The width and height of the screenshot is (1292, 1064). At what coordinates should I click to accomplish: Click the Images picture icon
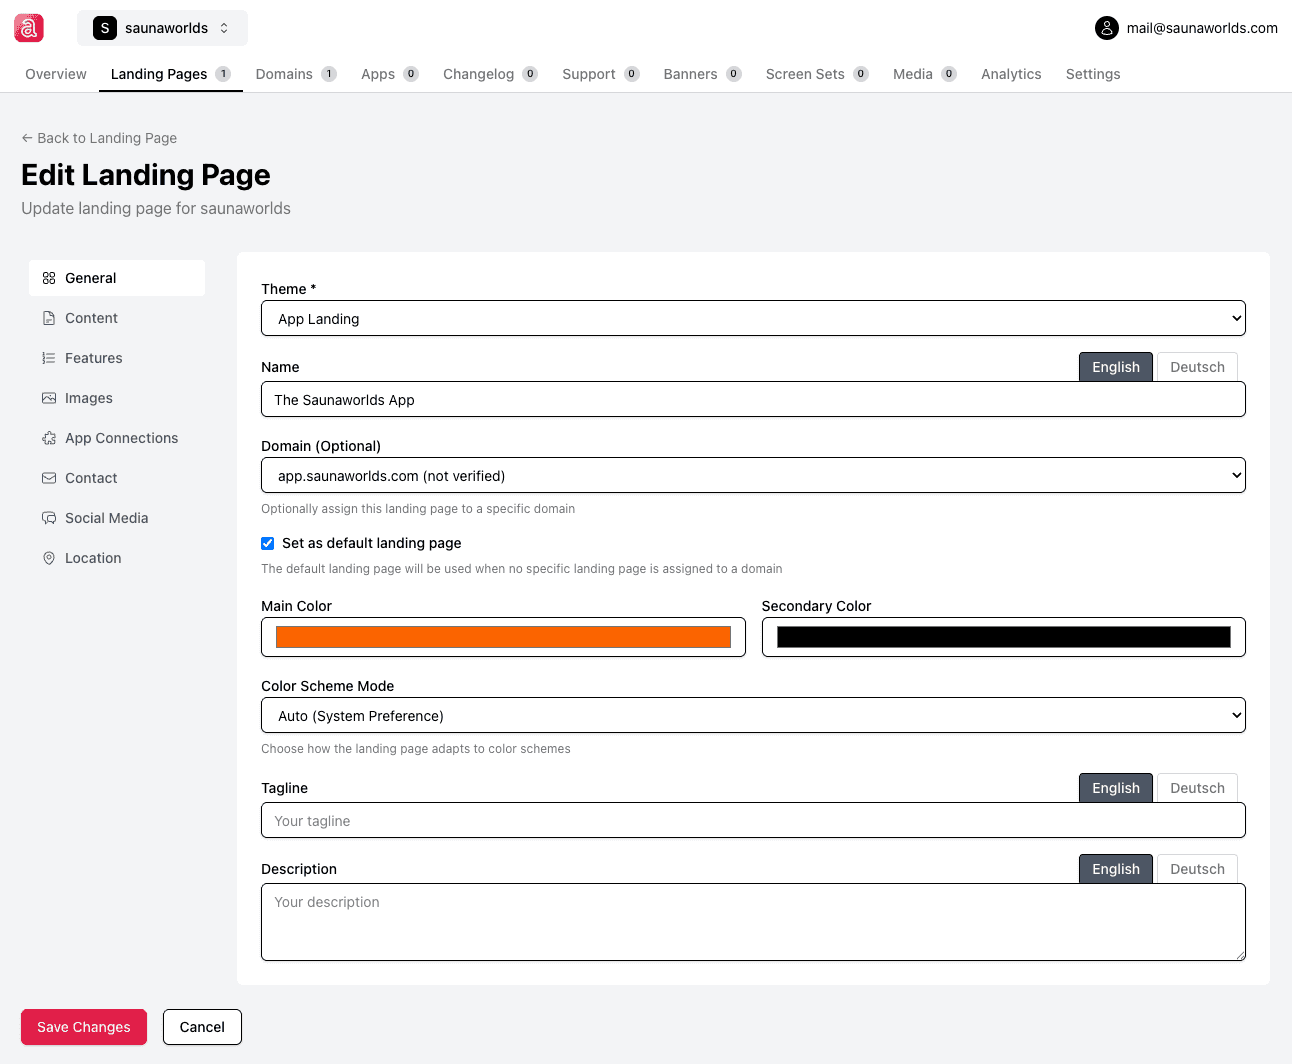(49, 398)
